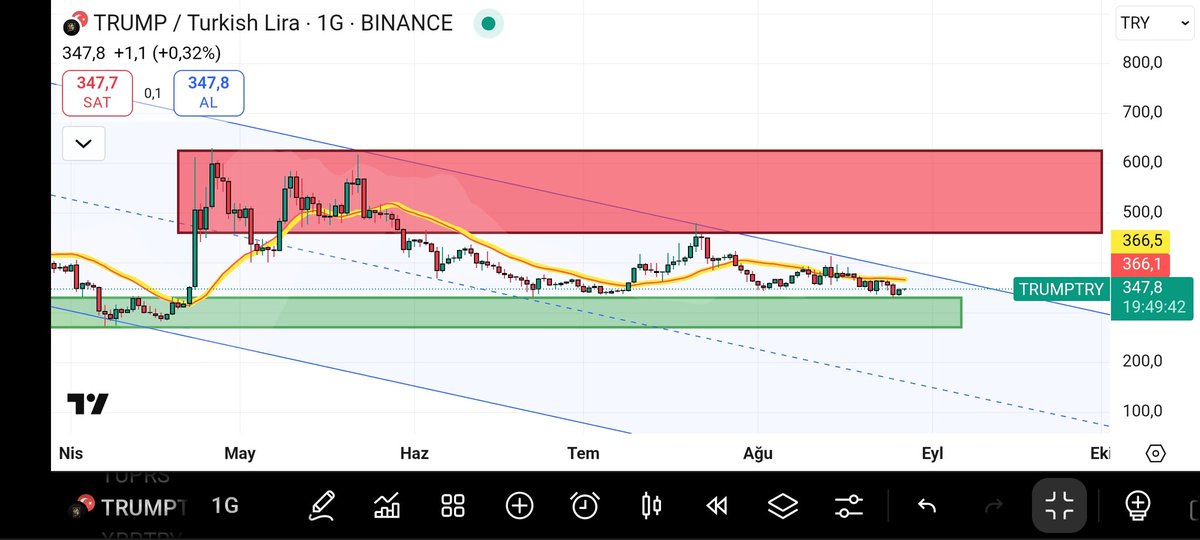Viewport: 1200px width, 540px height.
Task: Start bar replay with the rewind icon
Action: pyautogui.click(x=716, y=506)
